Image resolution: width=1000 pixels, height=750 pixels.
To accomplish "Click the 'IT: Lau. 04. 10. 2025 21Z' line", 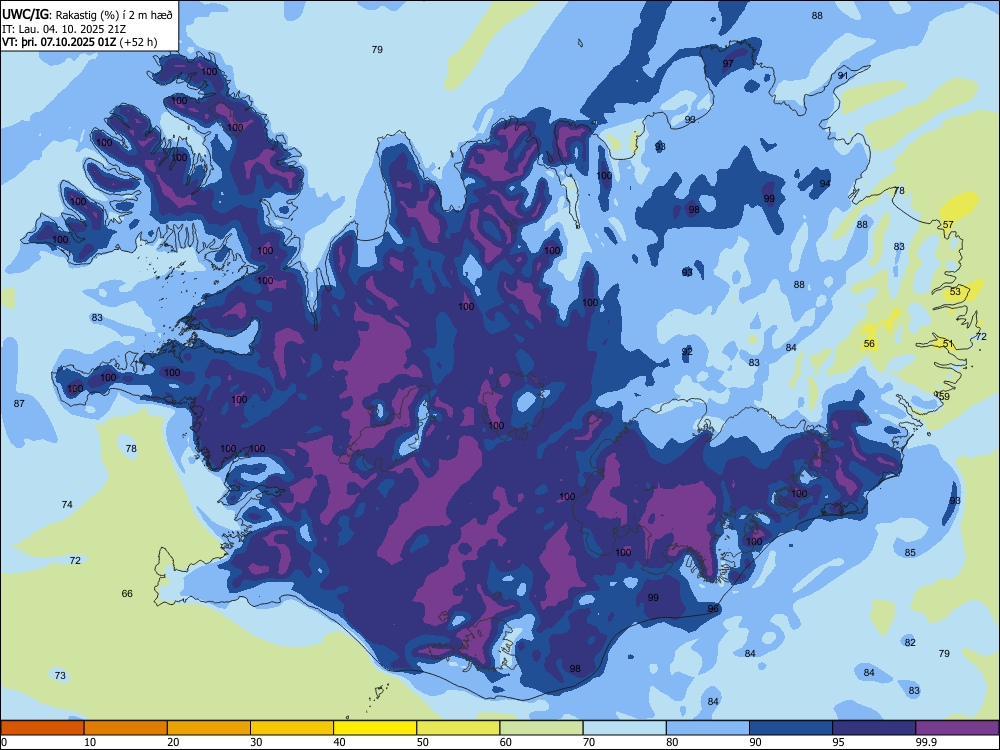I will coord(64,29).
